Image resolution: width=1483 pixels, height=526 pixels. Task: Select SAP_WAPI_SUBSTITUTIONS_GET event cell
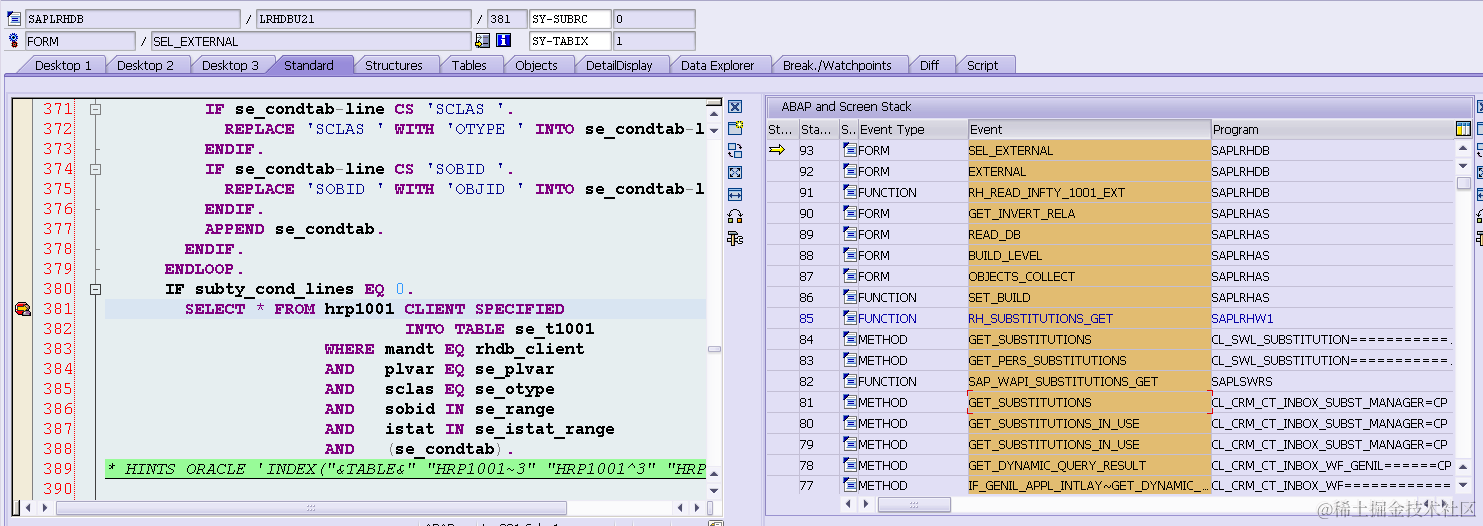point(1089,381)
